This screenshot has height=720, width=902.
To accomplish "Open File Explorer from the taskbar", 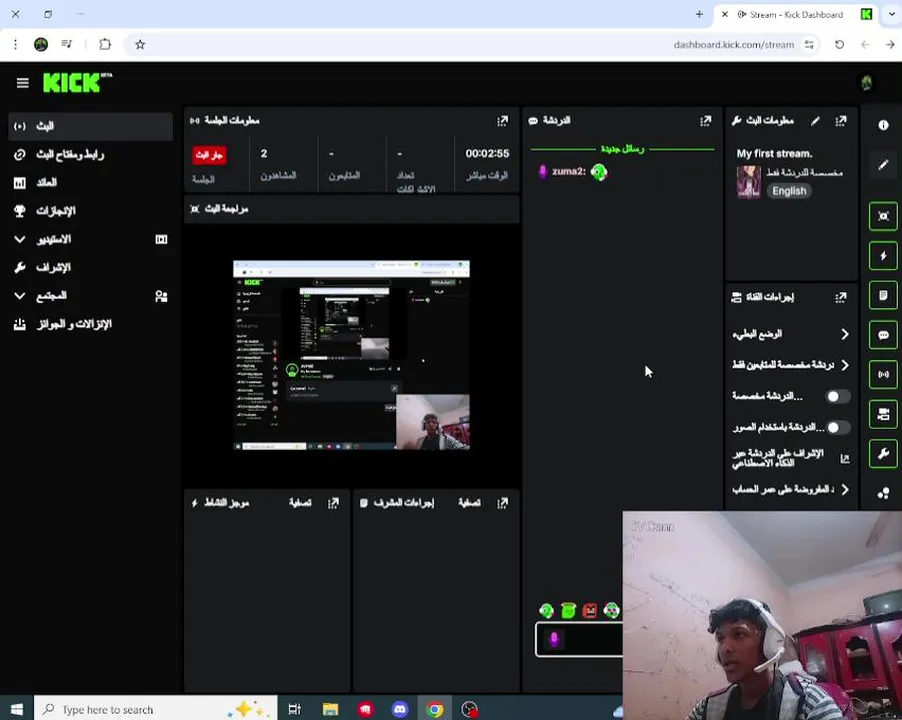I will [x=330, y=710].
